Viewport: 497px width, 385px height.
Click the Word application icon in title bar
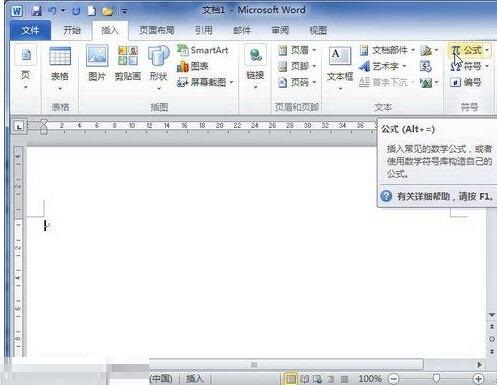coord(16,11)
